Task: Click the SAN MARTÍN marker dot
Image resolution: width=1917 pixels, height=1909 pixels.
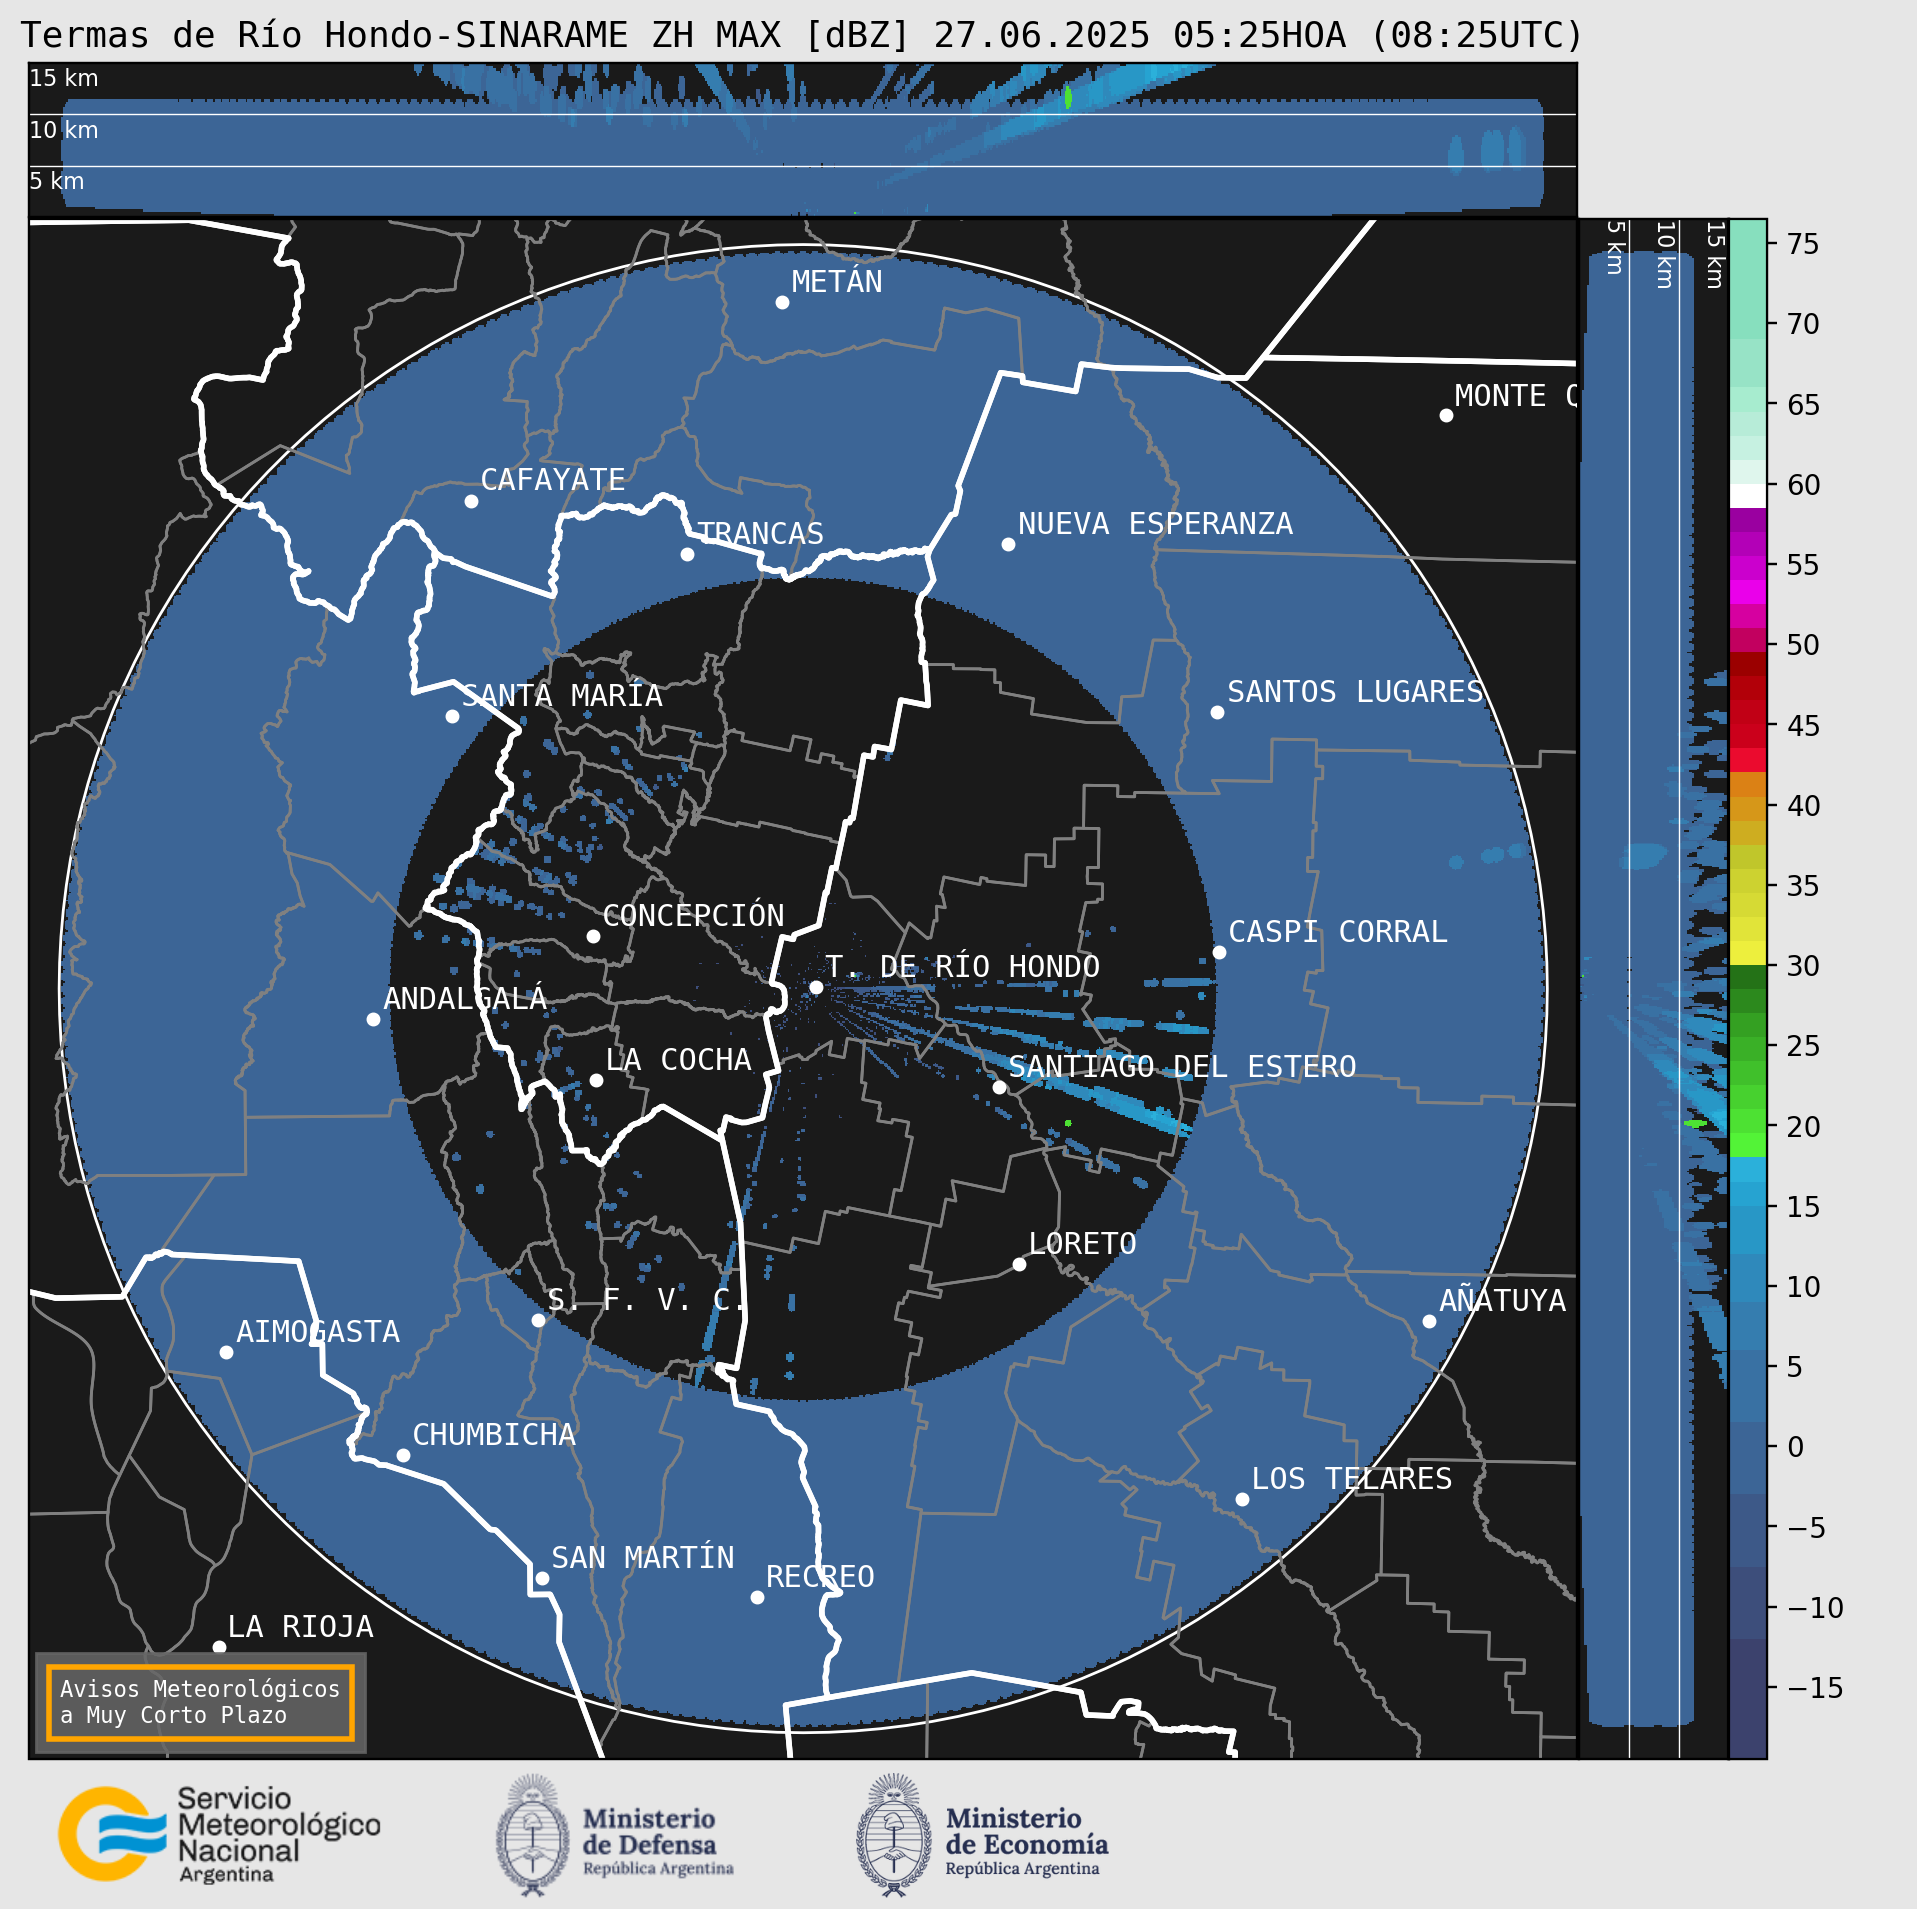Action: [x=542, y=1578]
